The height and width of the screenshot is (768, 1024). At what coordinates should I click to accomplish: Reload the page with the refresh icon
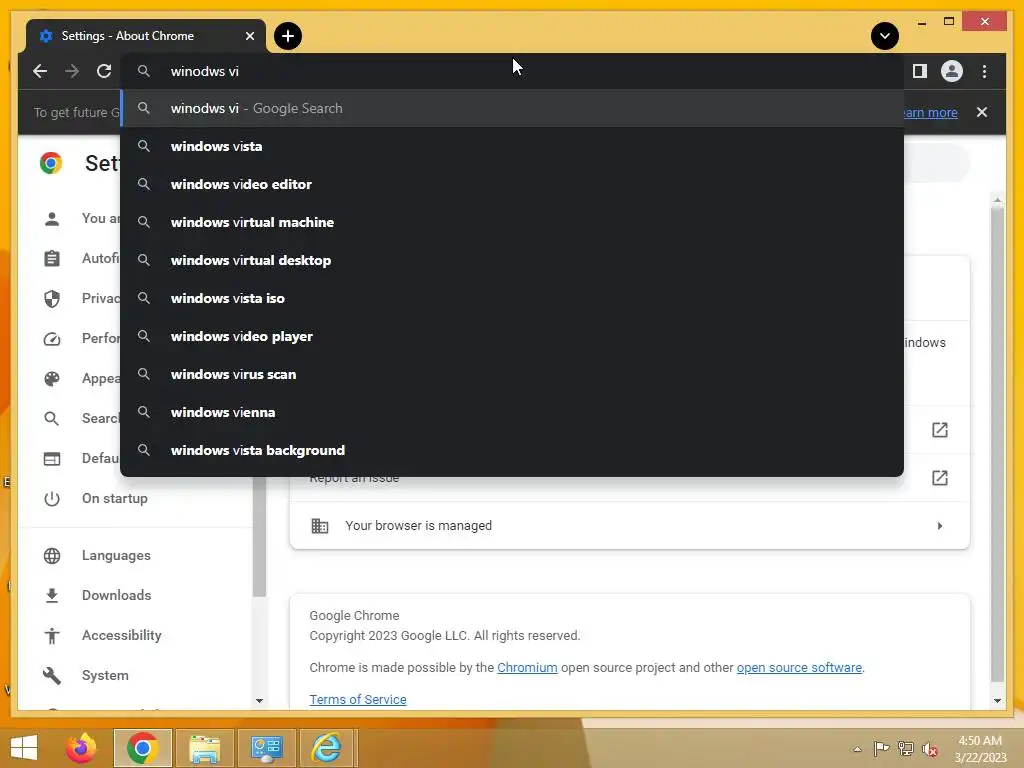click(104, 71)
